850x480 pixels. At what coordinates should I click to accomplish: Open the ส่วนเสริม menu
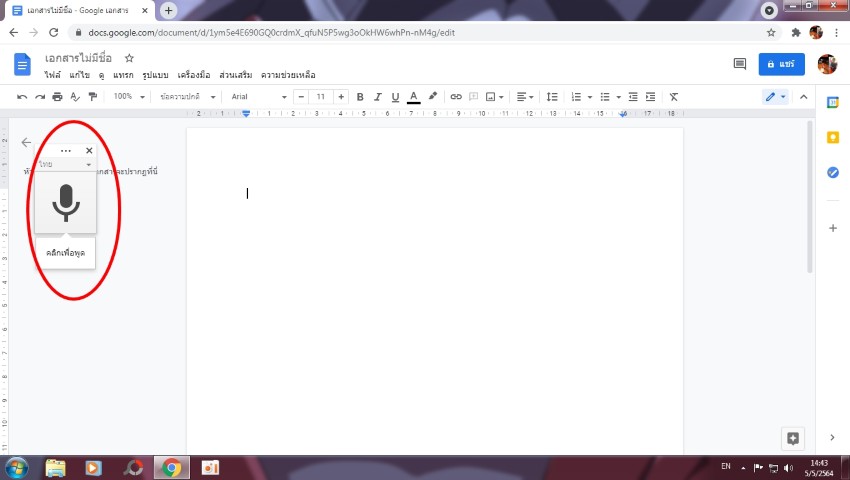coord(235,75)
